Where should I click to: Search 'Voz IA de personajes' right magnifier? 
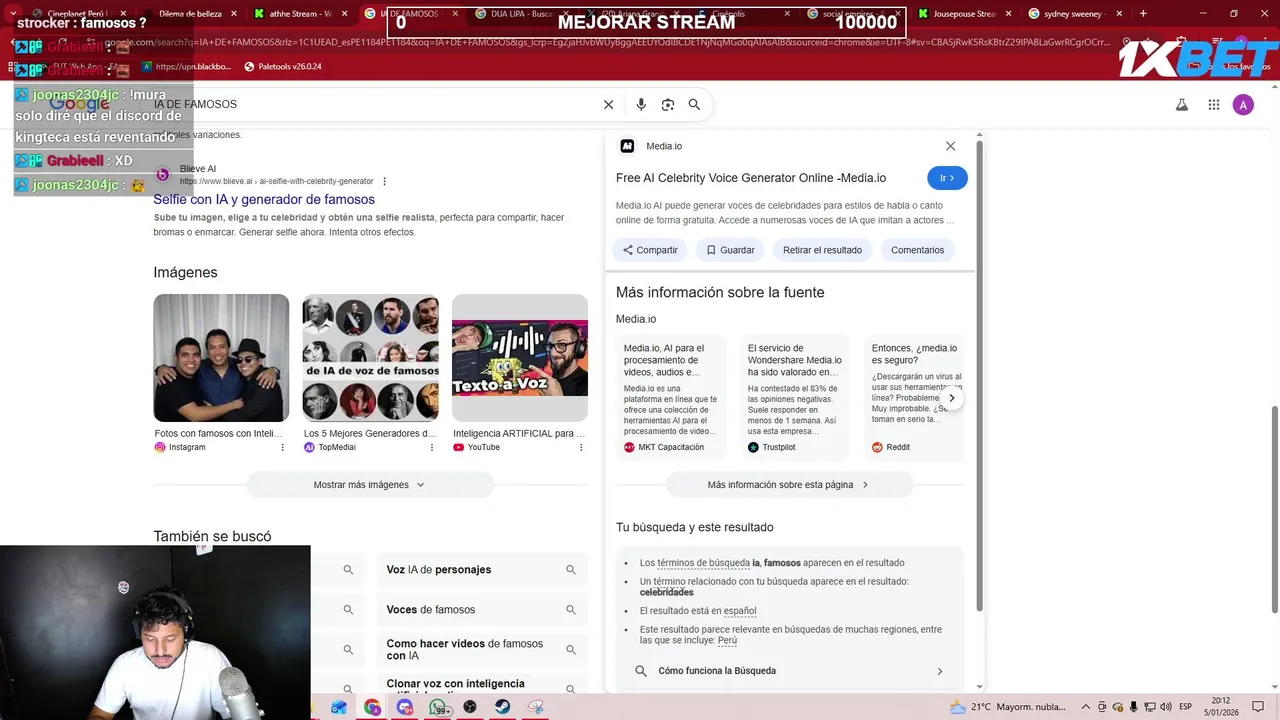point(571,570)
